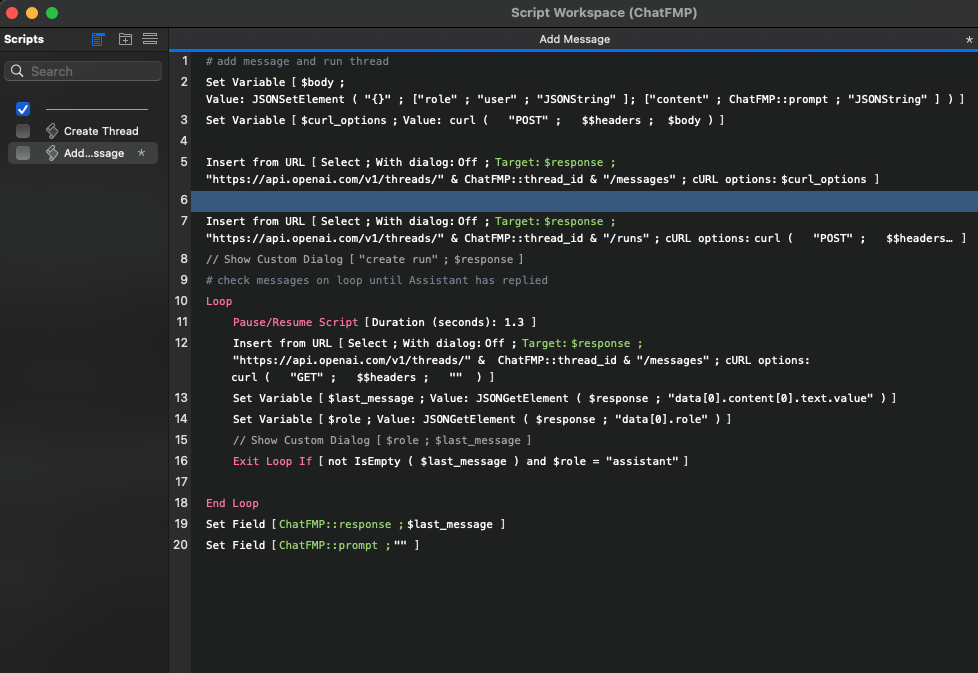This screenshot has height=673, width=978.
Task: Select the Add Message tab
Action: 574,39
